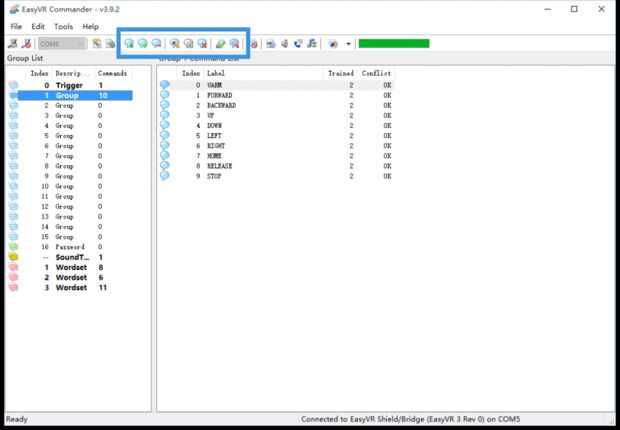620x430 pixels.
Task: Select the Password group at index 16
Action: [69, 247]
